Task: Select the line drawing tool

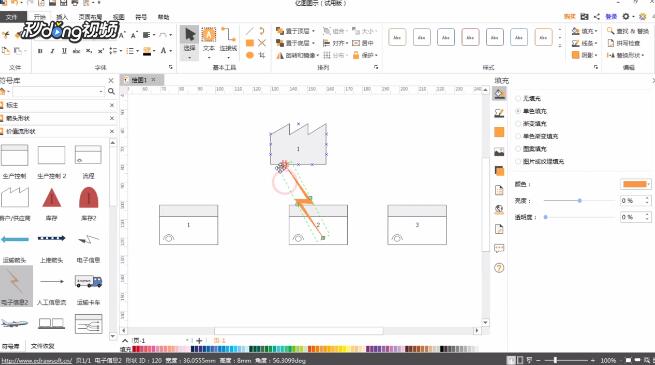Action: click(x=250, y=30)
